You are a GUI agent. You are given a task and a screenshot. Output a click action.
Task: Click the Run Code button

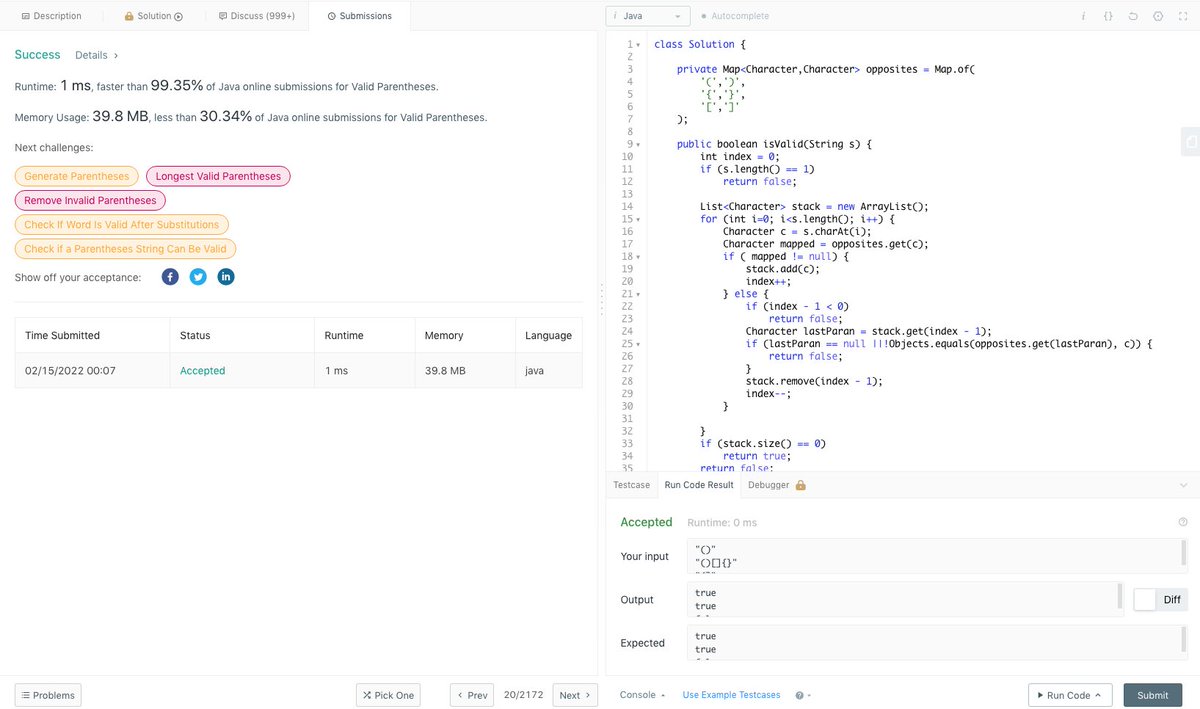coord(1071,695)
